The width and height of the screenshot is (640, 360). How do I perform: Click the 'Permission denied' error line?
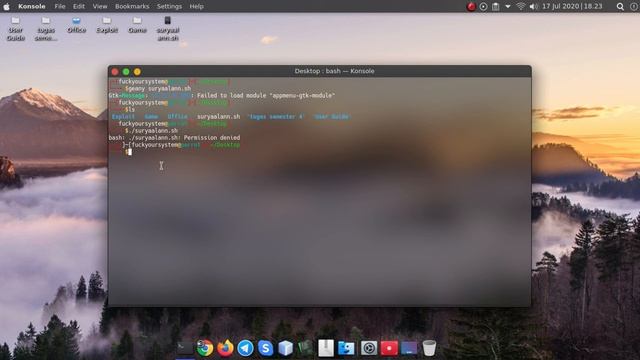click(x=174, y=138)
